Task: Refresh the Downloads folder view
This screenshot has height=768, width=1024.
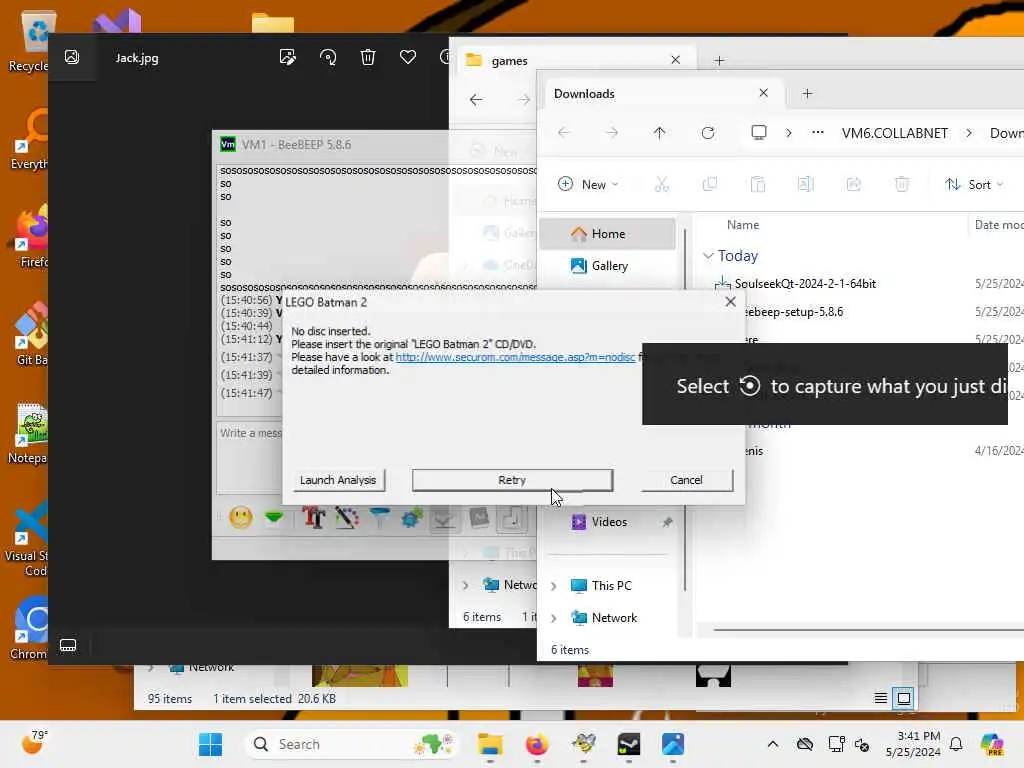Action: (708, 133)
